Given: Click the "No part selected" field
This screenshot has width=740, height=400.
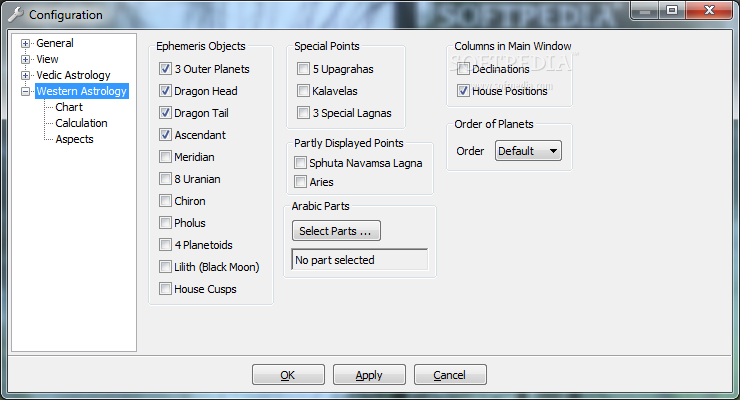Looking at the screenshot, I should click(359, 260).
